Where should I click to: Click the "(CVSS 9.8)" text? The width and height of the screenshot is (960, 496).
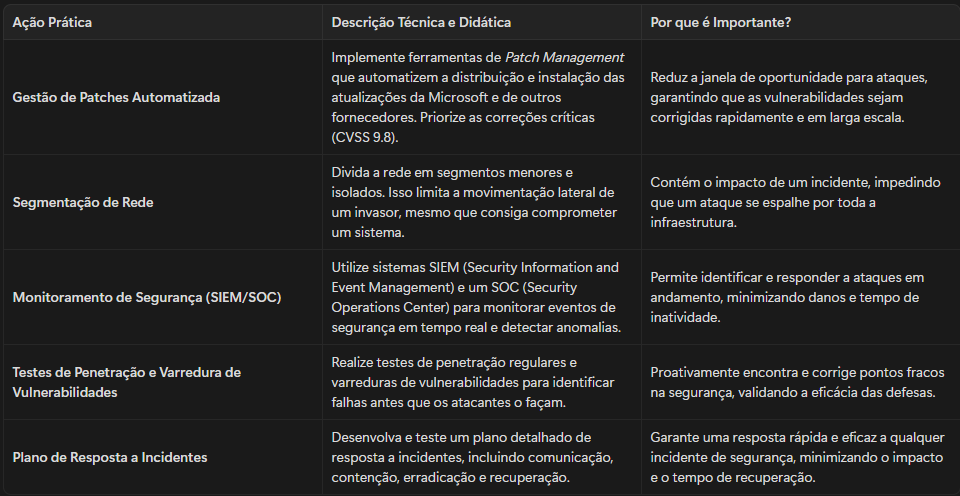365,137
